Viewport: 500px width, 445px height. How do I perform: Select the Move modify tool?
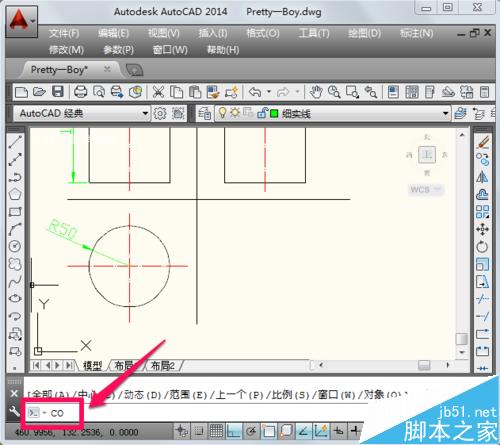pos(482,229)
